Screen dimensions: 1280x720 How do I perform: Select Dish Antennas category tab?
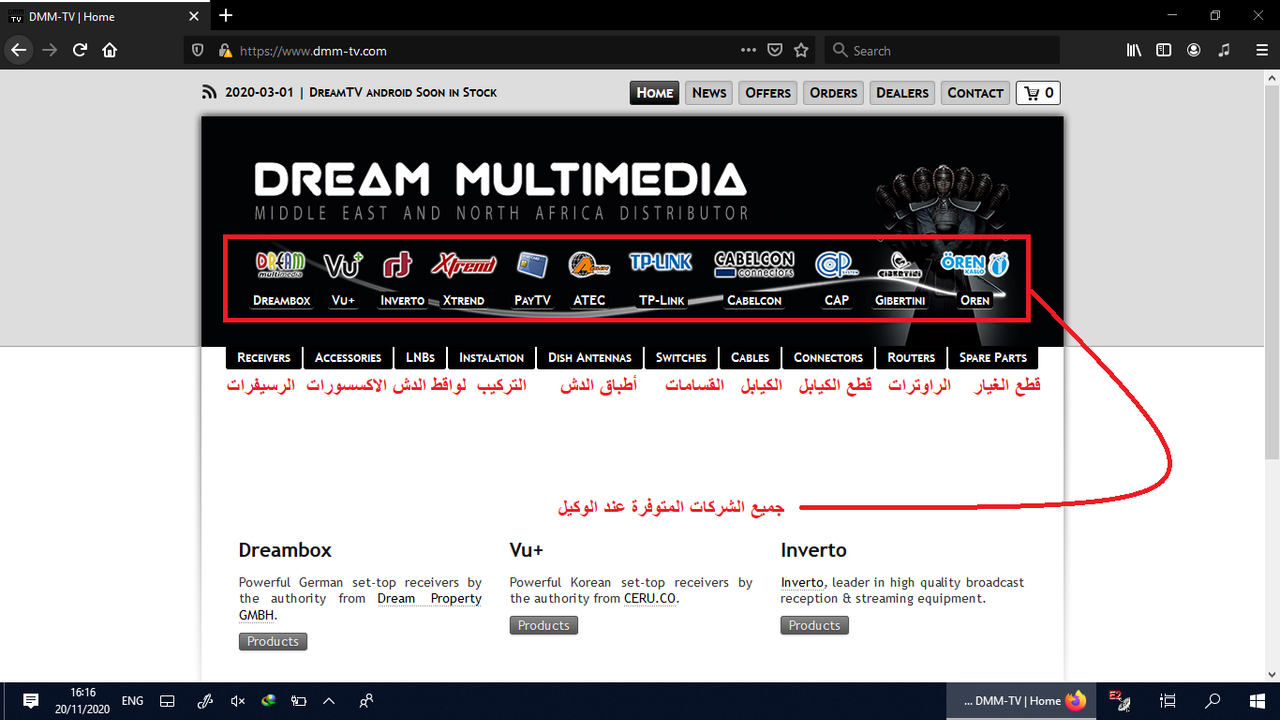click(x=590, y=358)
